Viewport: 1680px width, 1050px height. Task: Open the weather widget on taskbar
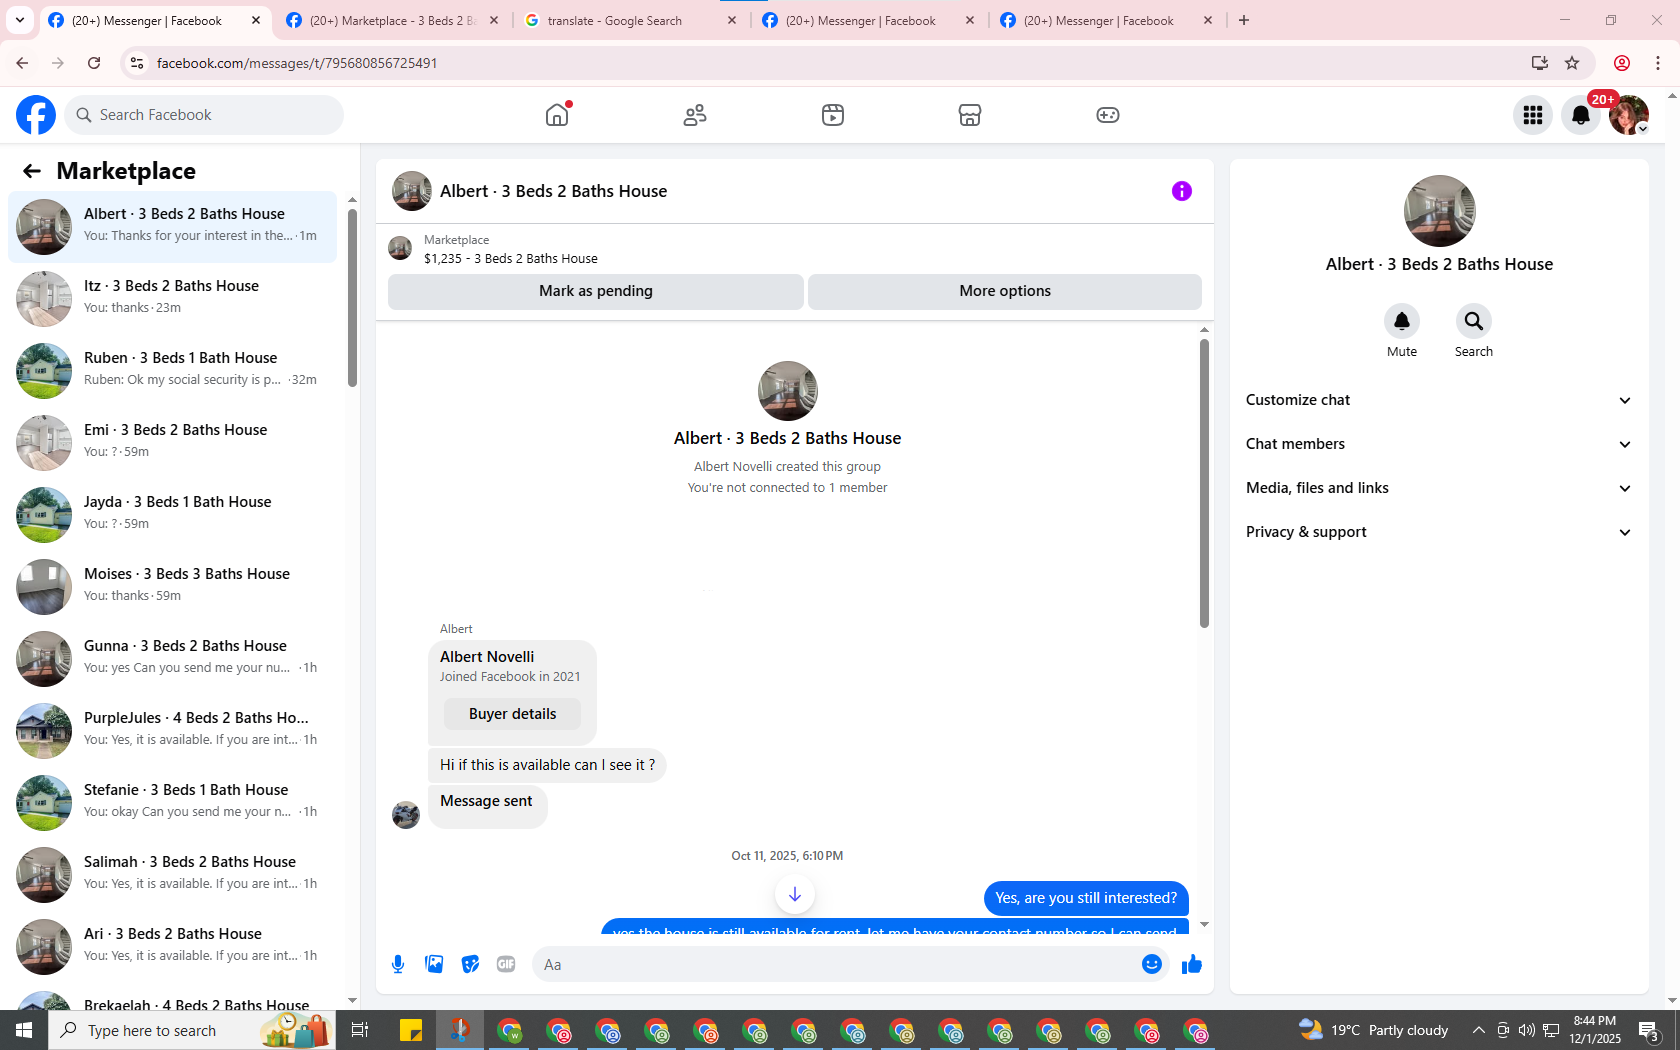pyautogui.click(x=1373, y=1030)
